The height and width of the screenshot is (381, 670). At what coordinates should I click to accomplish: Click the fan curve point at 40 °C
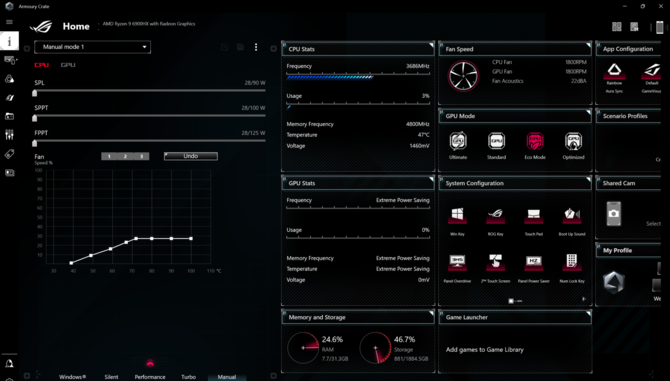coord(71,263)
